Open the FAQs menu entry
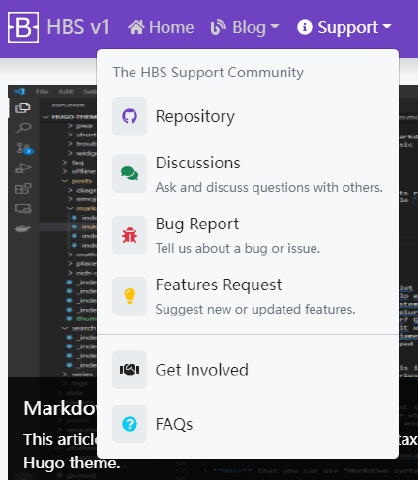 pyautogui.click(x=248, y=424)
